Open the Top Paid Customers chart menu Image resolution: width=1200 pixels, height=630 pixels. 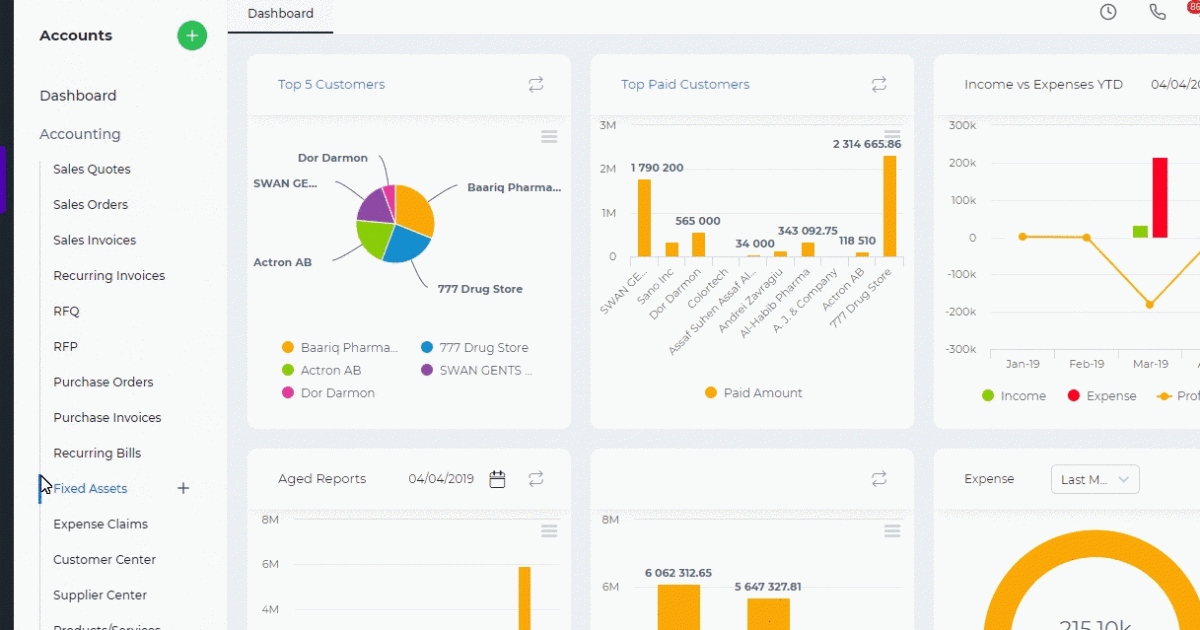tap(892, 135)
